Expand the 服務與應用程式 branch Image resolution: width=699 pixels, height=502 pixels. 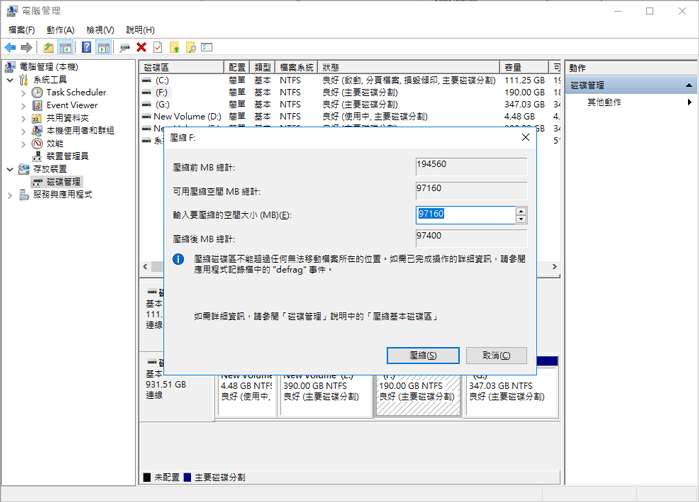tap(10, 195)
